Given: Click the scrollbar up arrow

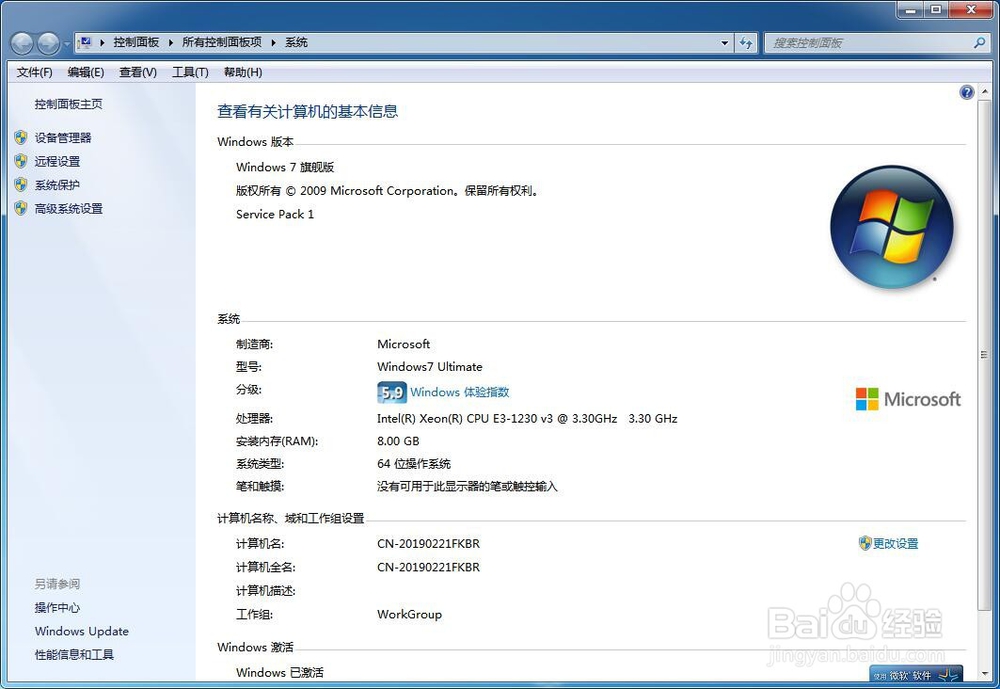Looking at the screenshot, I should click(x=984, y=92).
